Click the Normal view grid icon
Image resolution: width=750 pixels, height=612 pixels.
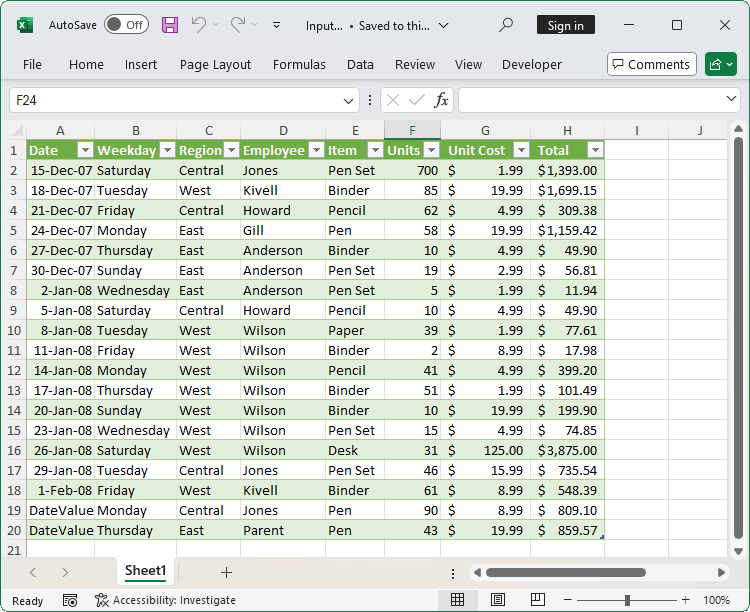(457, 600)
